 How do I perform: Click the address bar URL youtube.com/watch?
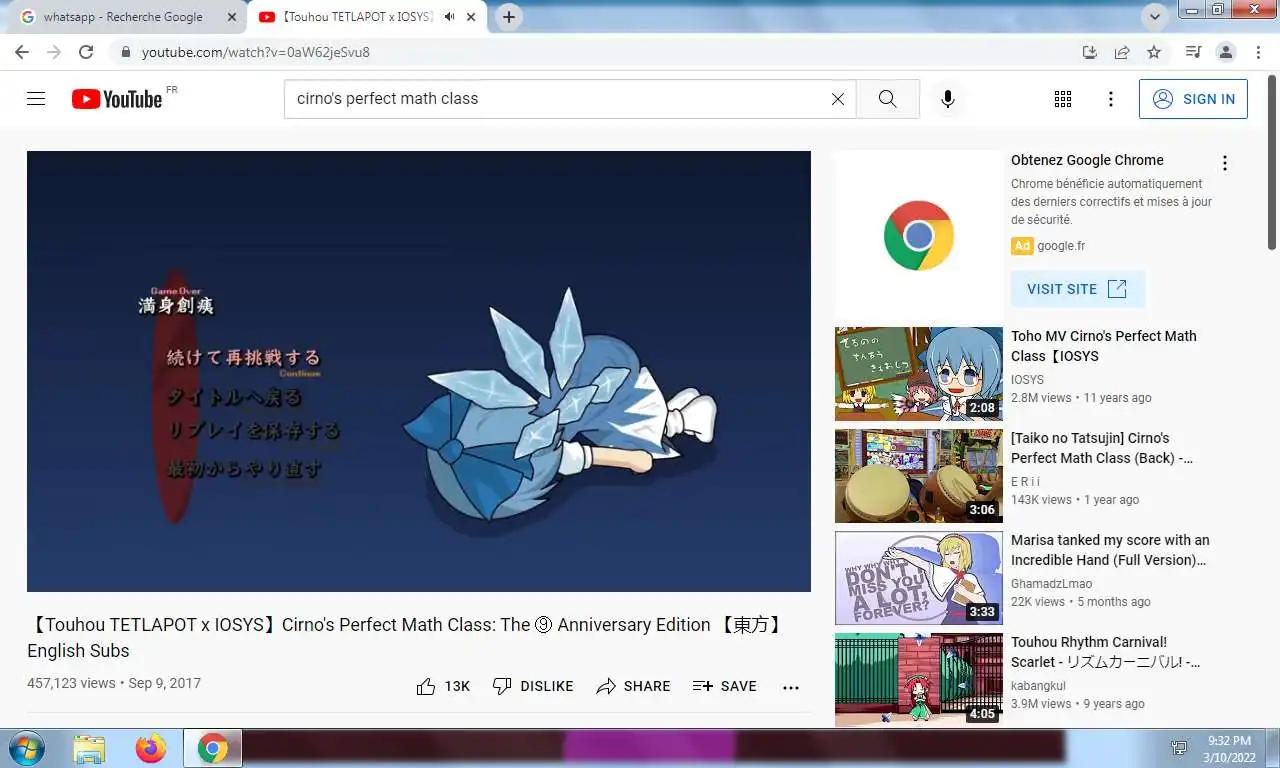tap(256, 52)
